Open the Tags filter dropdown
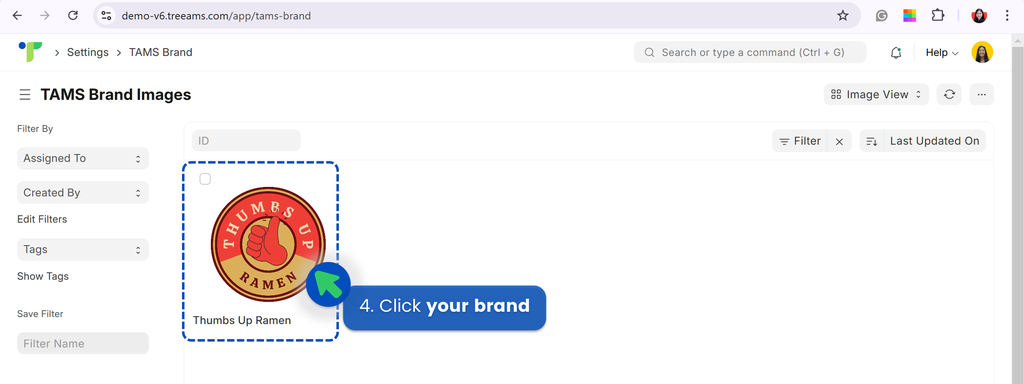This screenshot has height=384, width=1024. (83, 249)
